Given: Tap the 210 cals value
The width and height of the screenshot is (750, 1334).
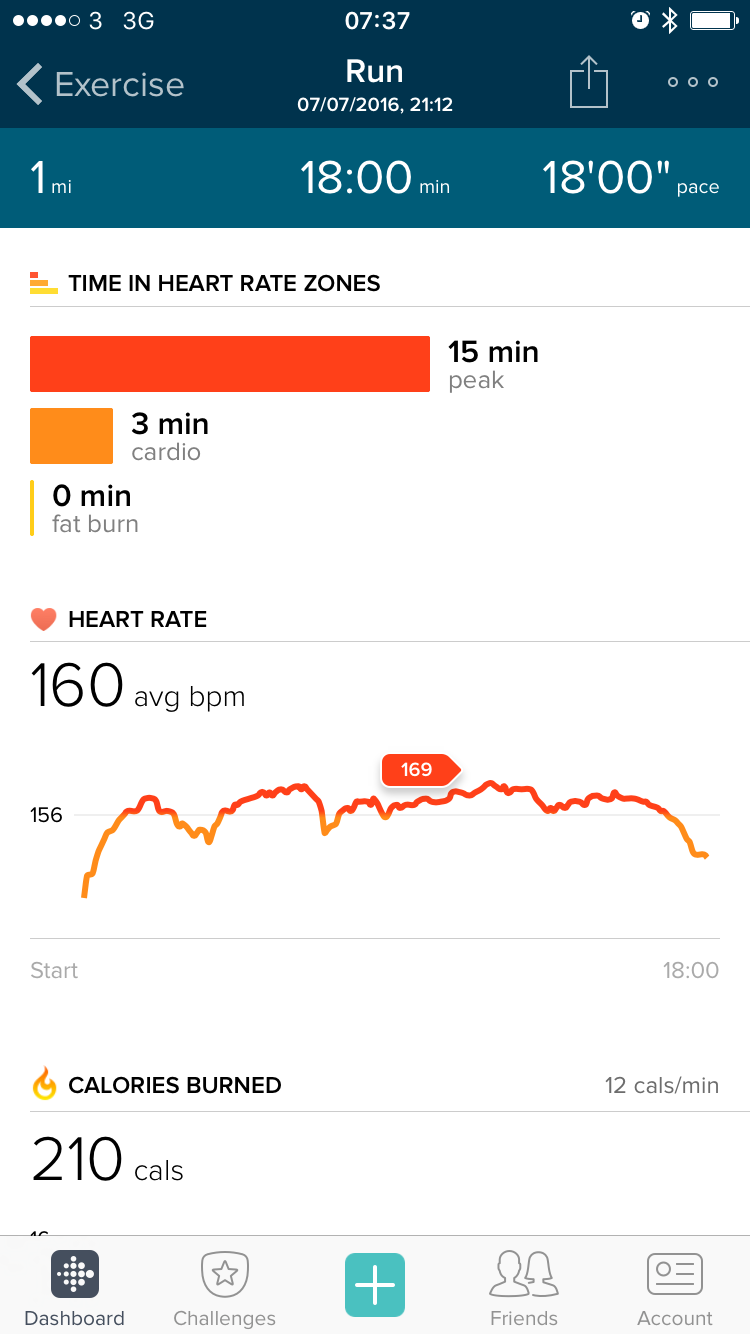Looking at the screenshot, I should pos(107,1160).
